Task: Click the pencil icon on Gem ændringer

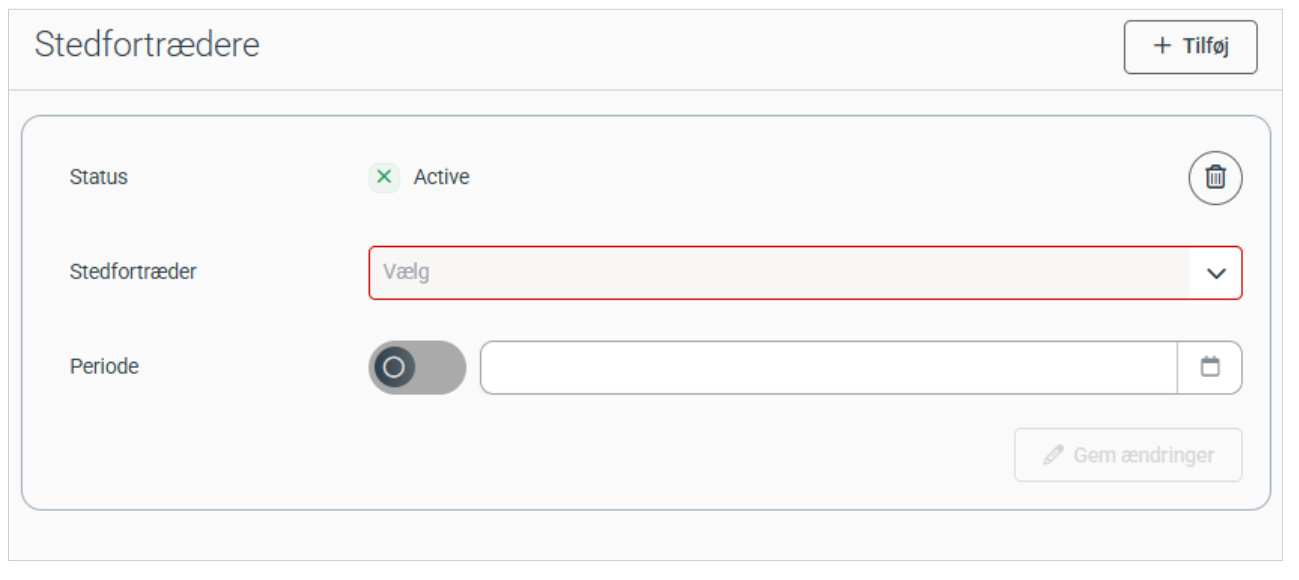Action: point(1052,456)
